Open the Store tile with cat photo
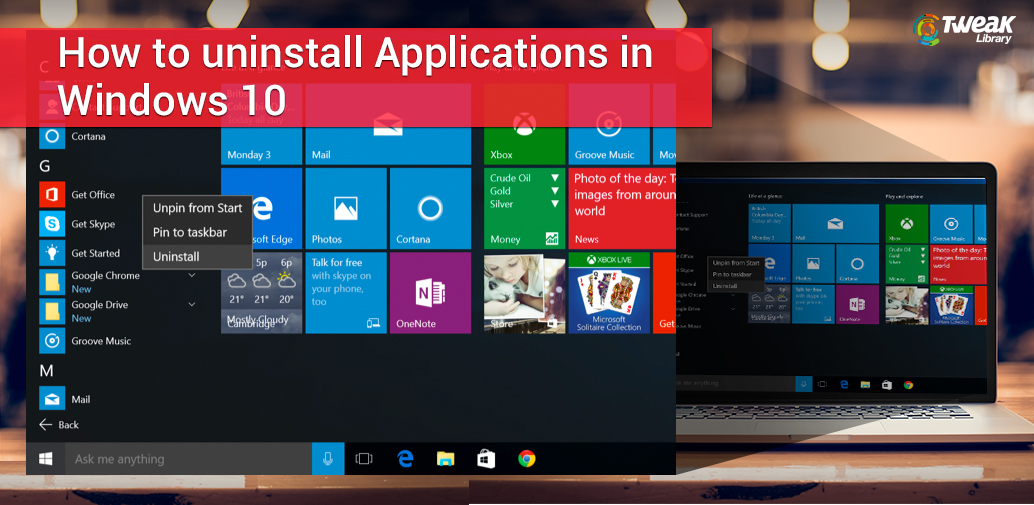The height and width of the screenshot is (505, 1034). tap(525, 293)
